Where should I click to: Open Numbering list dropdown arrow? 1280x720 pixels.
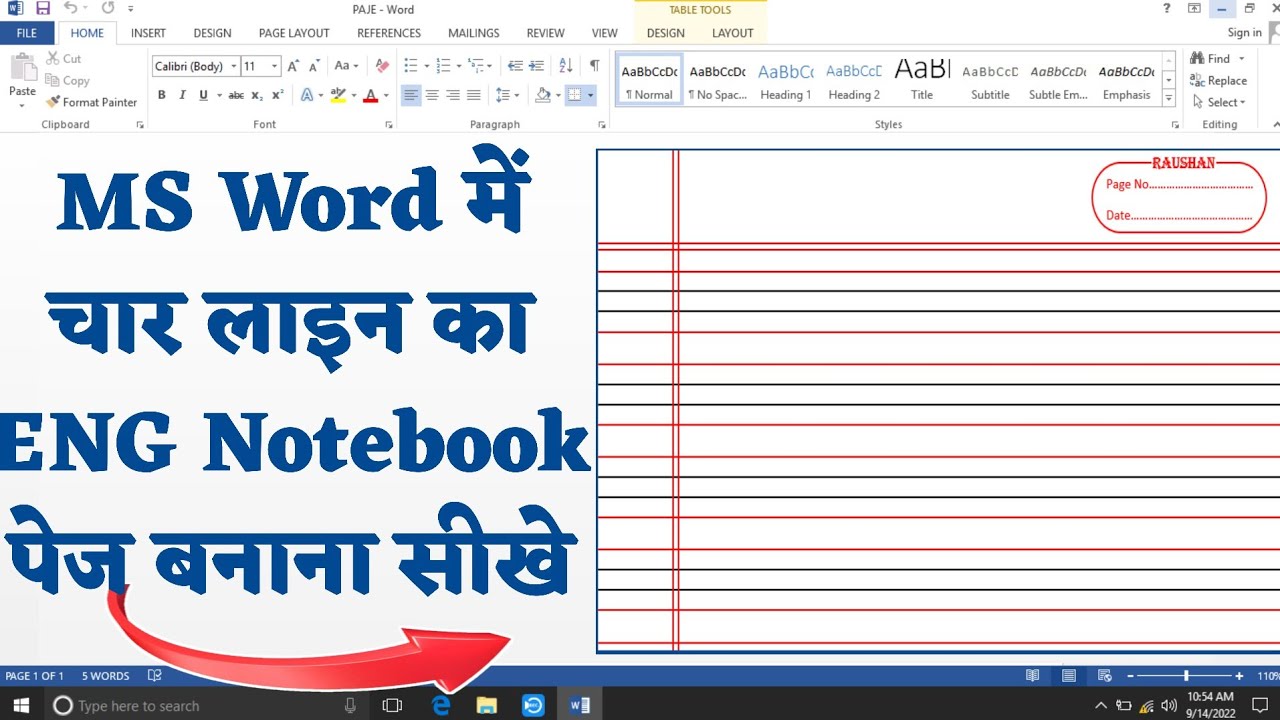[x=459, y=66]
